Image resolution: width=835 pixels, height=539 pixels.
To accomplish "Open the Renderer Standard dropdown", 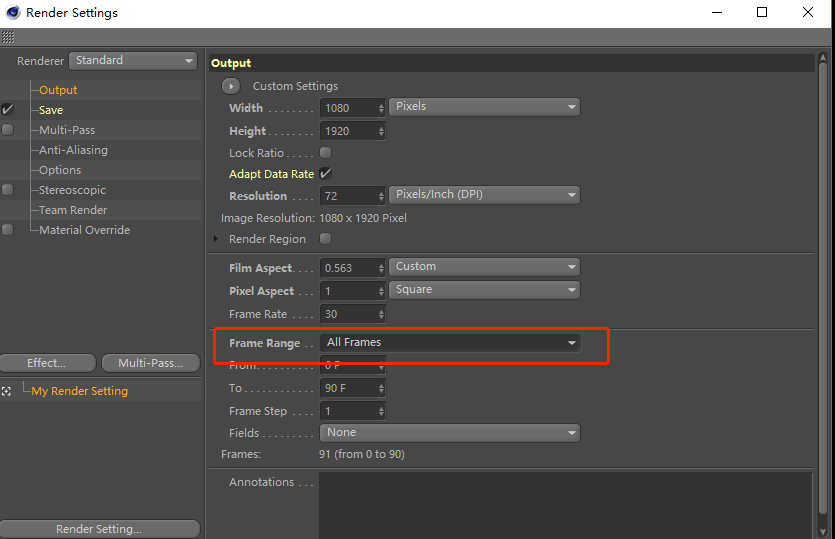I will [x=133, y=61].
